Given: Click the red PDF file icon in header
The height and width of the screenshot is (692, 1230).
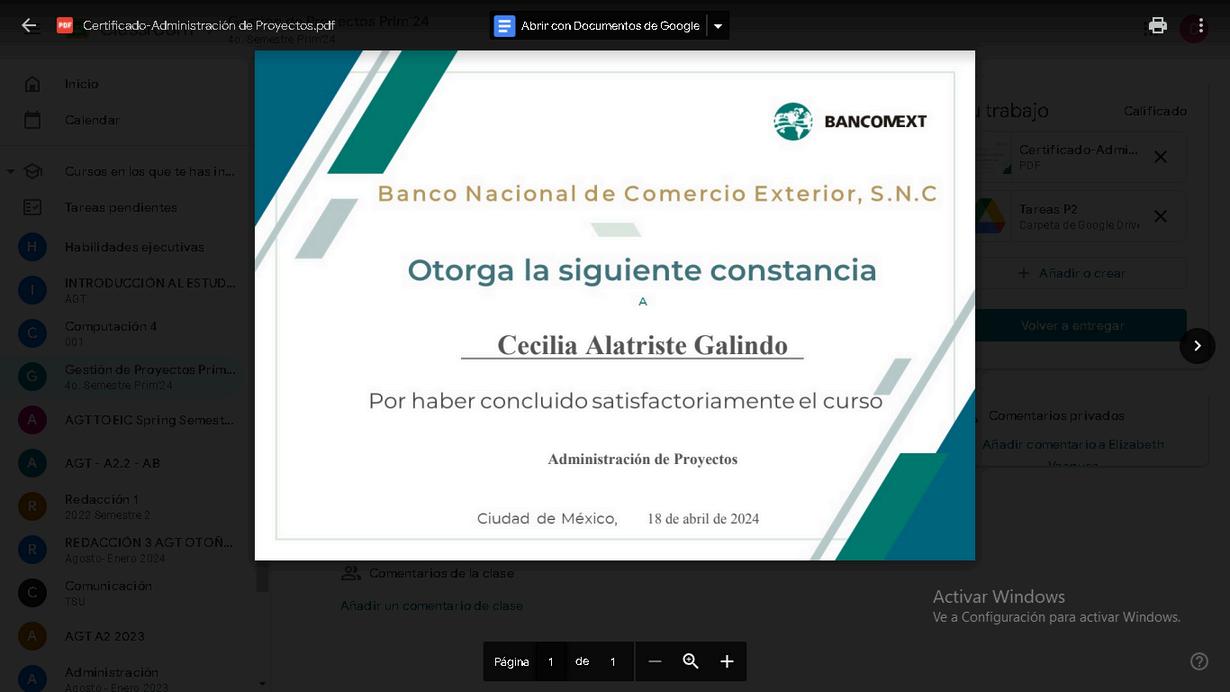Looking at the screenshot, I should [x=64, y=25].
